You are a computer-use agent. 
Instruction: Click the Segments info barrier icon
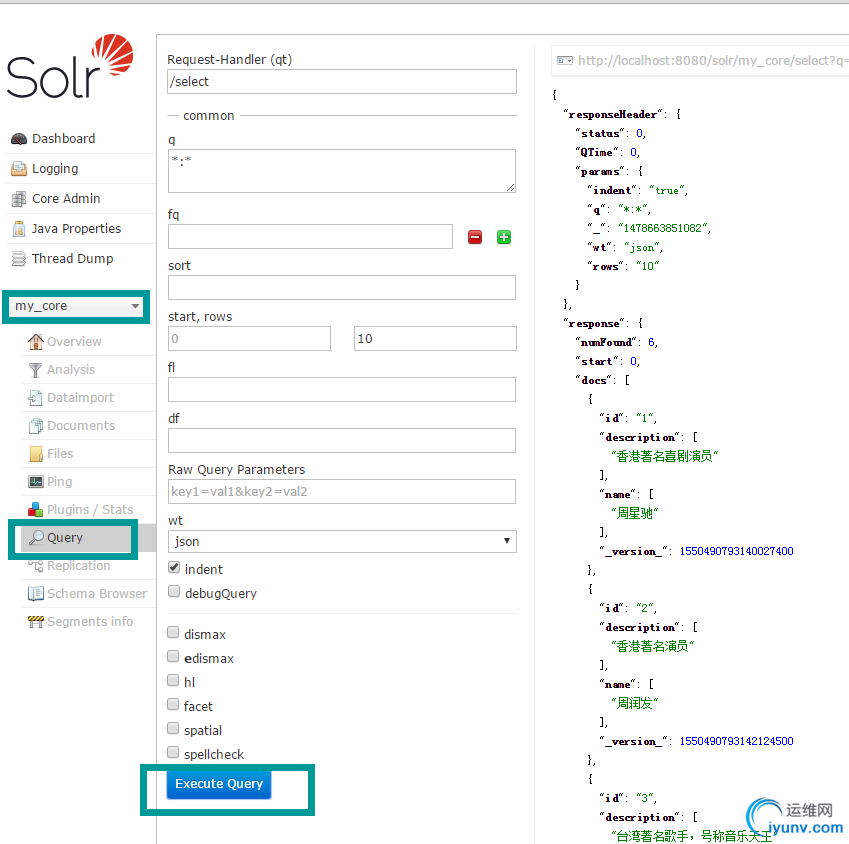coord(36,621)
